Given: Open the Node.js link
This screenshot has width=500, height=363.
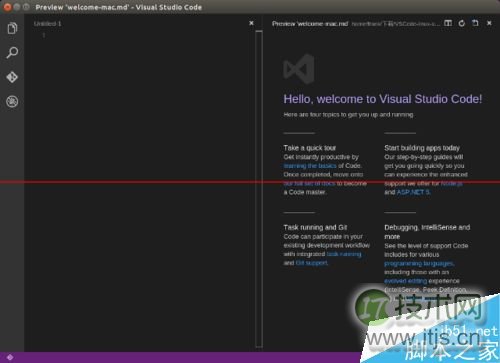Looking at the screenshot, I should coord(452,183).
